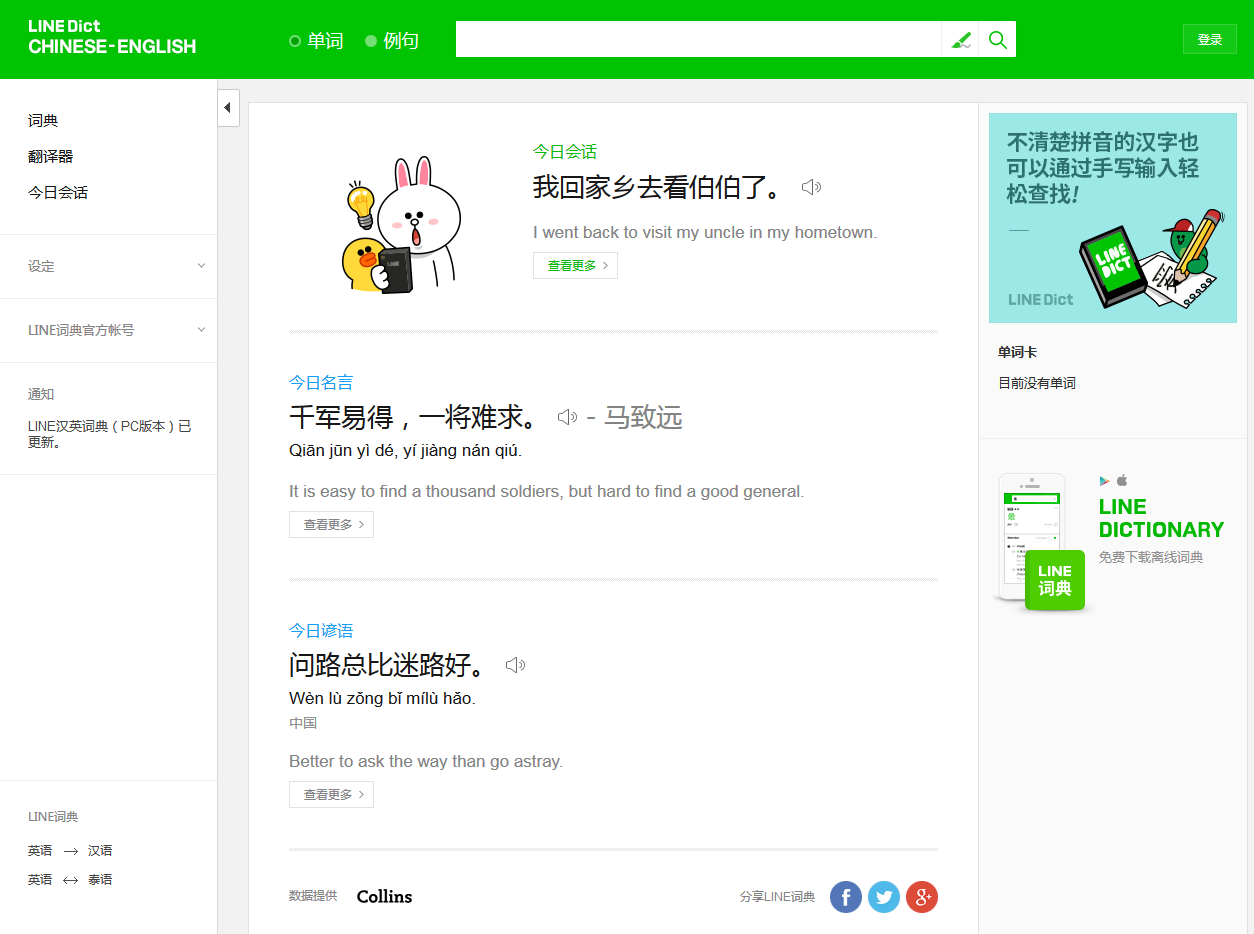Click 查看更多 under 今日会话

point(575,265)
